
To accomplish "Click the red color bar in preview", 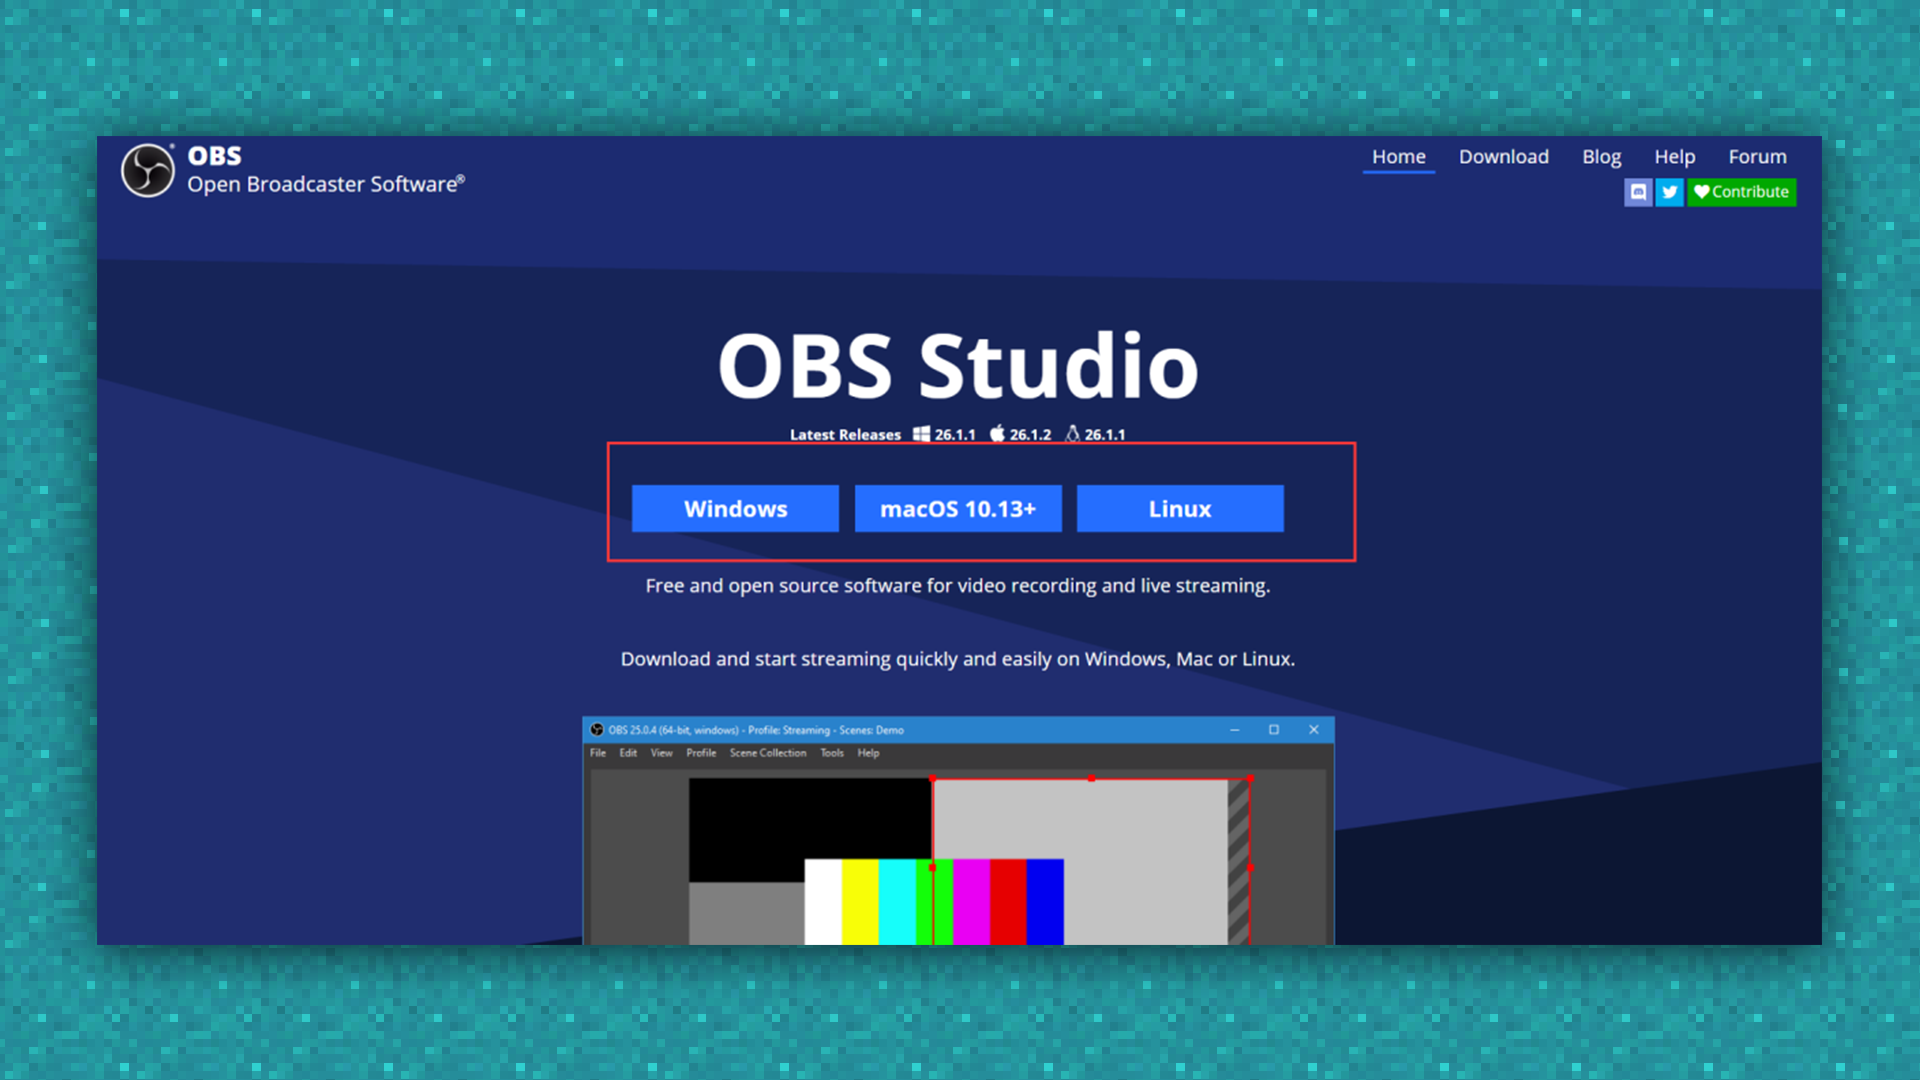I will (x=1008, y=902).
